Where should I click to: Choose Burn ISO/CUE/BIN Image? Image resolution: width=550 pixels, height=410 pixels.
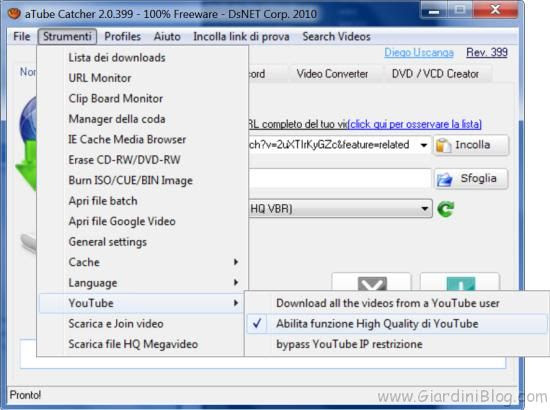pyautogui.click(x=141, y=180)
